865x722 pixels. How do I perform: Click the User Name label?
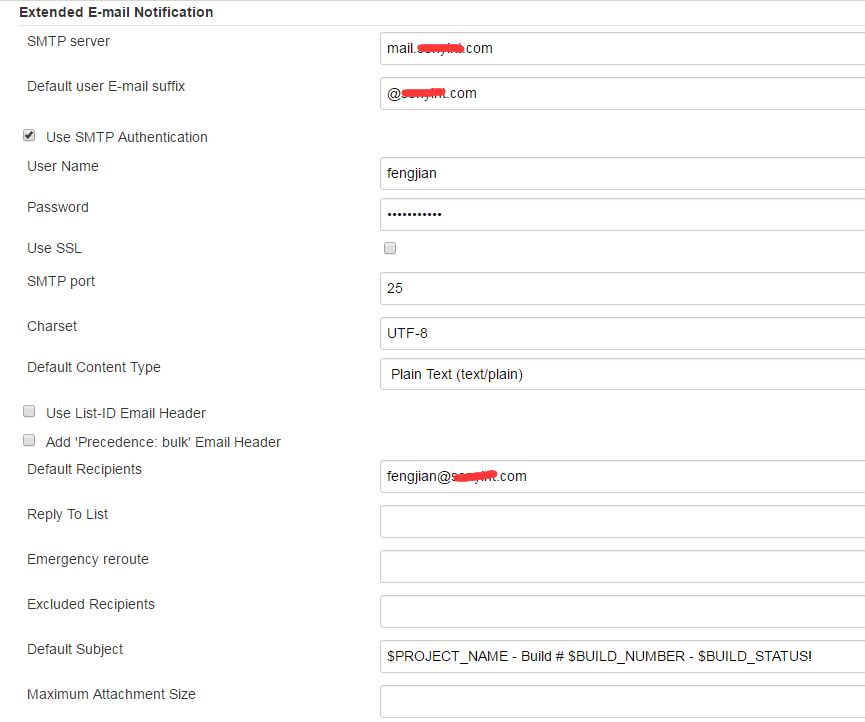(63, 167)
